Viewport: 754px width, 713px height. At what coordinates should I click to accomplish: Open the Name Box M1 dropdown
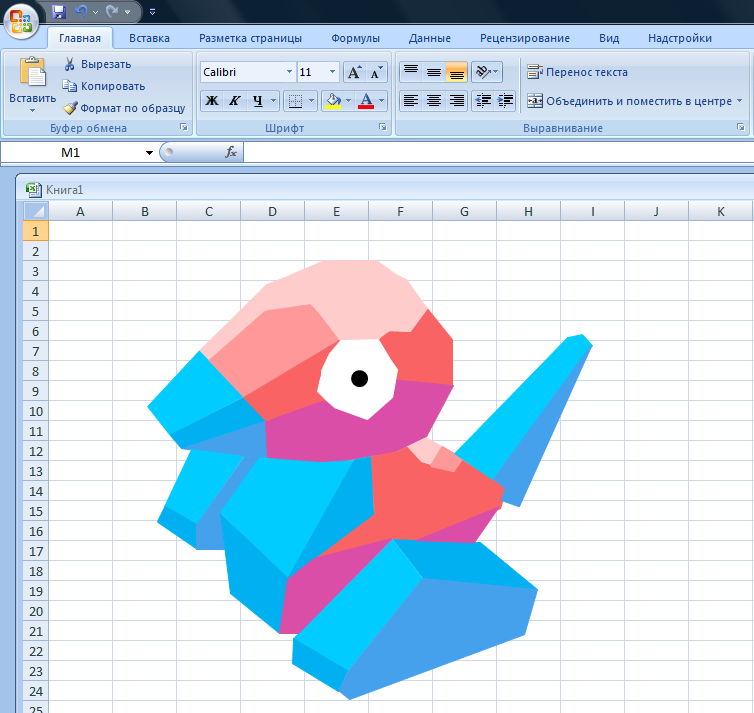point(149,153)
